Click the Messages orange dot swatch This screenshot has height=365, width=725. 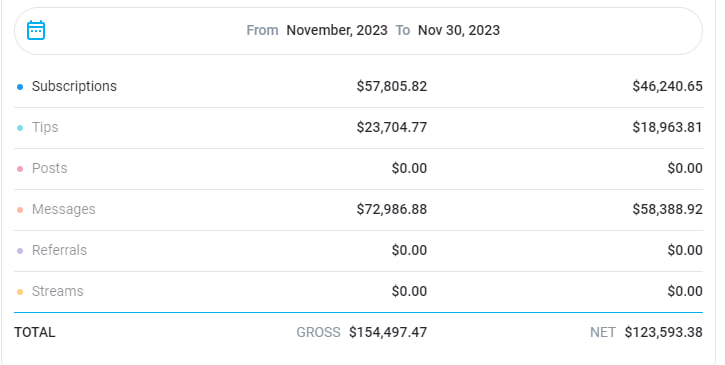(20, 210)
